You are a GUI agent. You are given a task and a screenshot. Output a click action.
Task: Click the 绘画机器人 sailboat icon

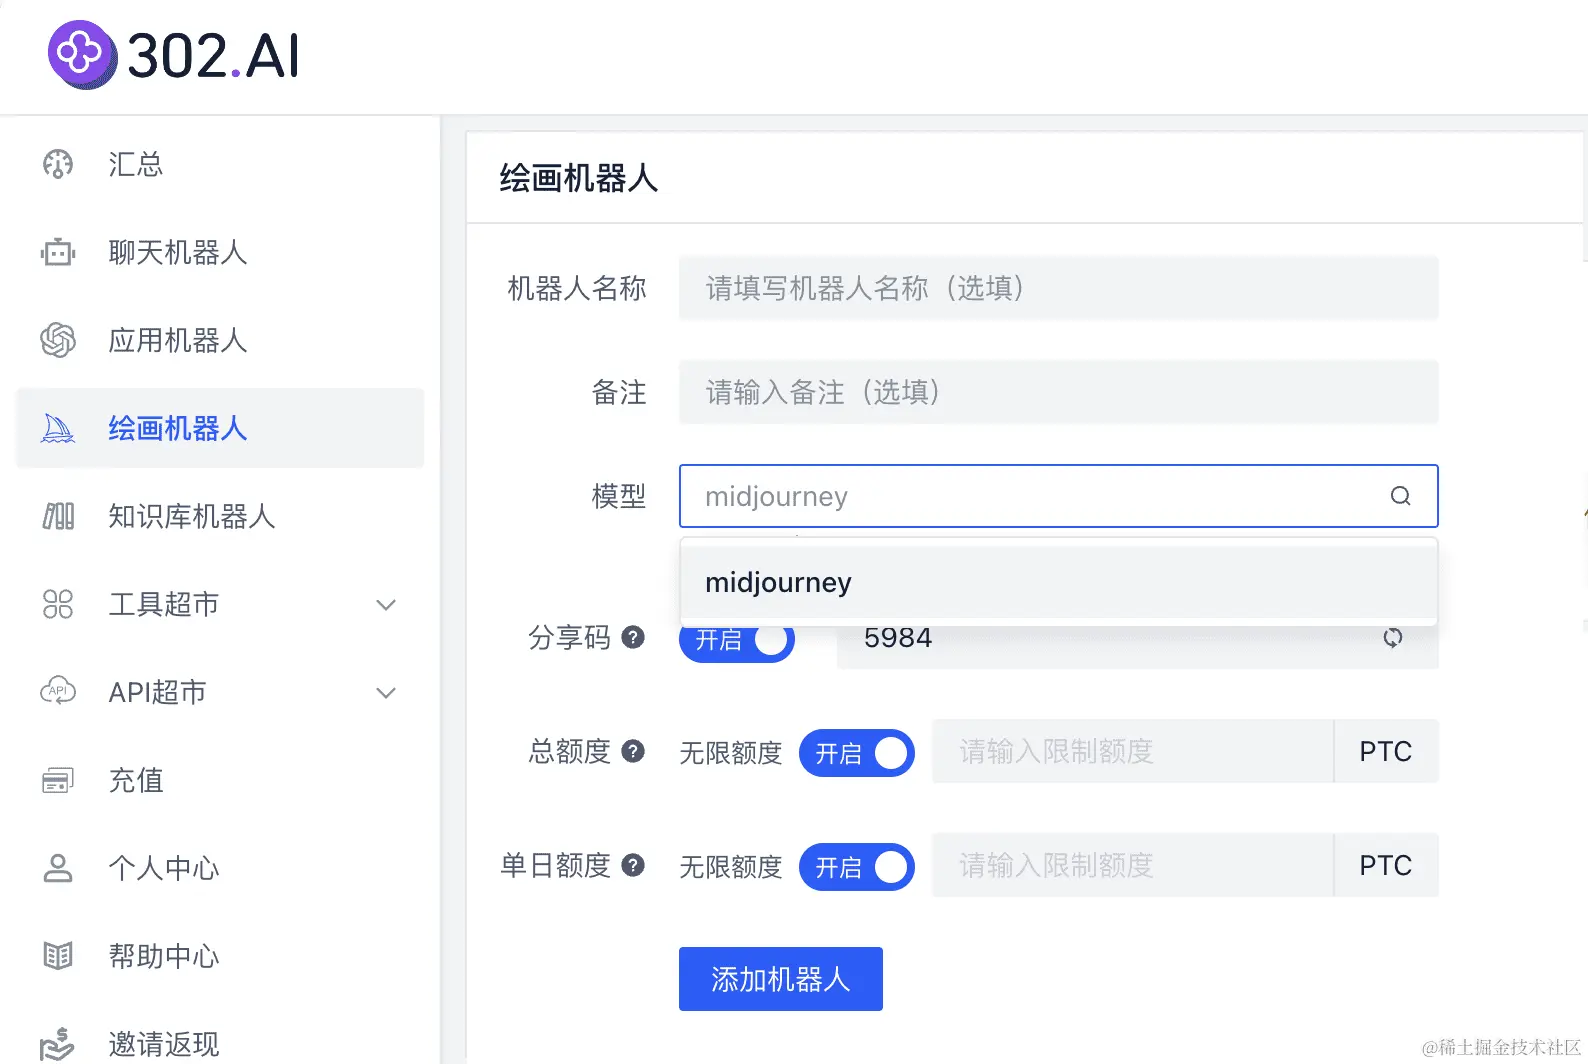pos(58,428)
